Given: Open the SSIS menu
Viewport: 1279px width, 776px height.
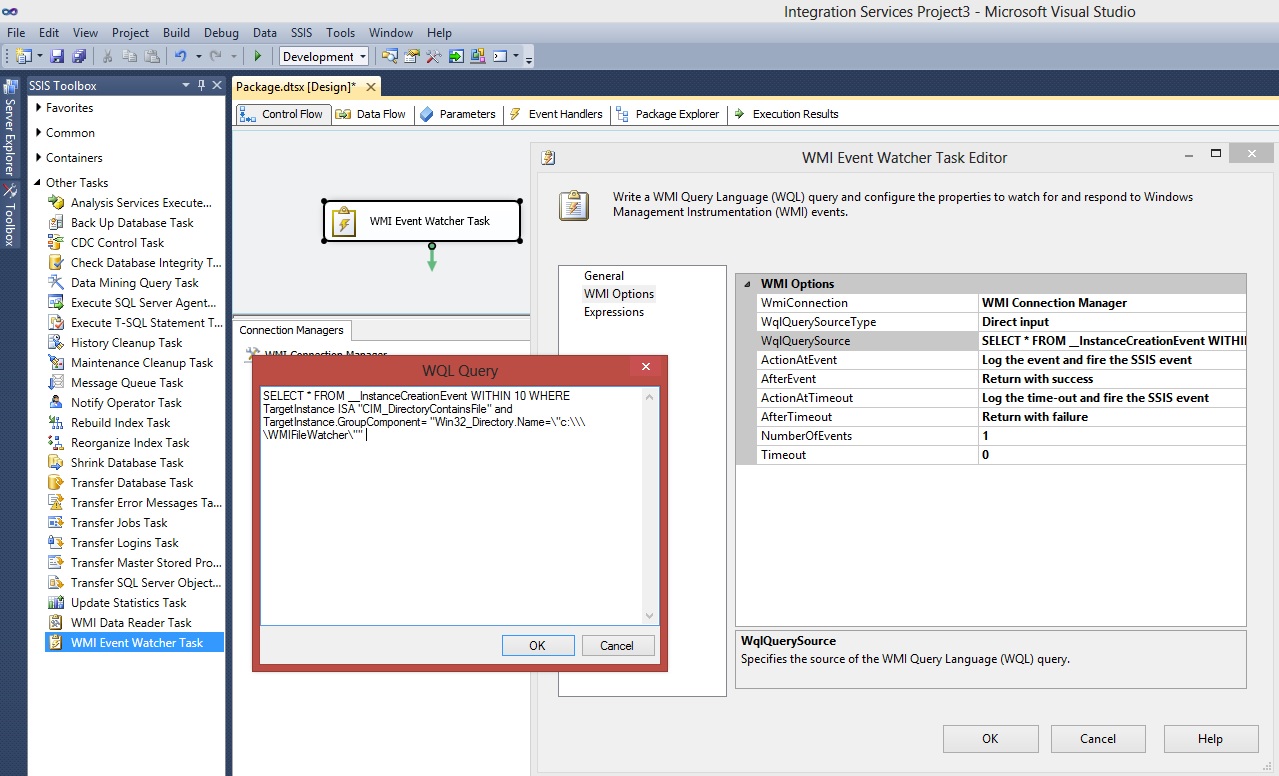Looking at the screenshot, I should click(301, 33).
